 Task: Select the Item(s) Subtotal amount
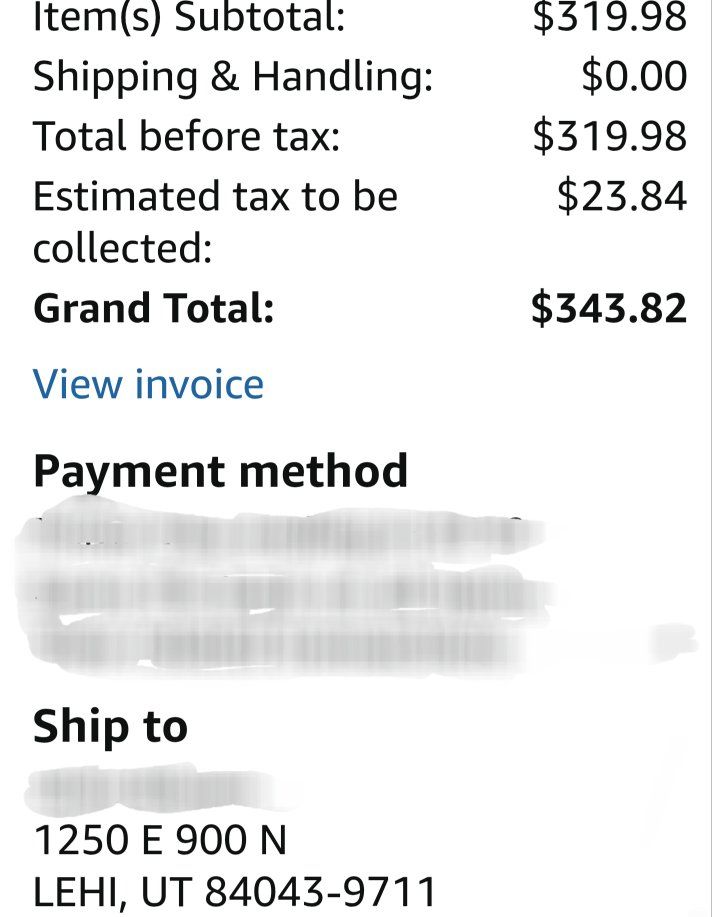(x=609, y=18)
